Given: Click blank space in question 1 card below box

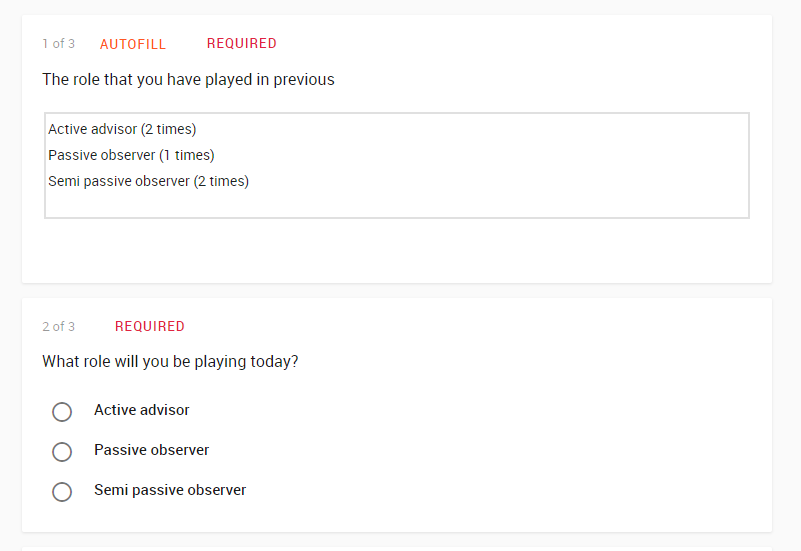Looking at the screenshot, I should click(397, 250).
